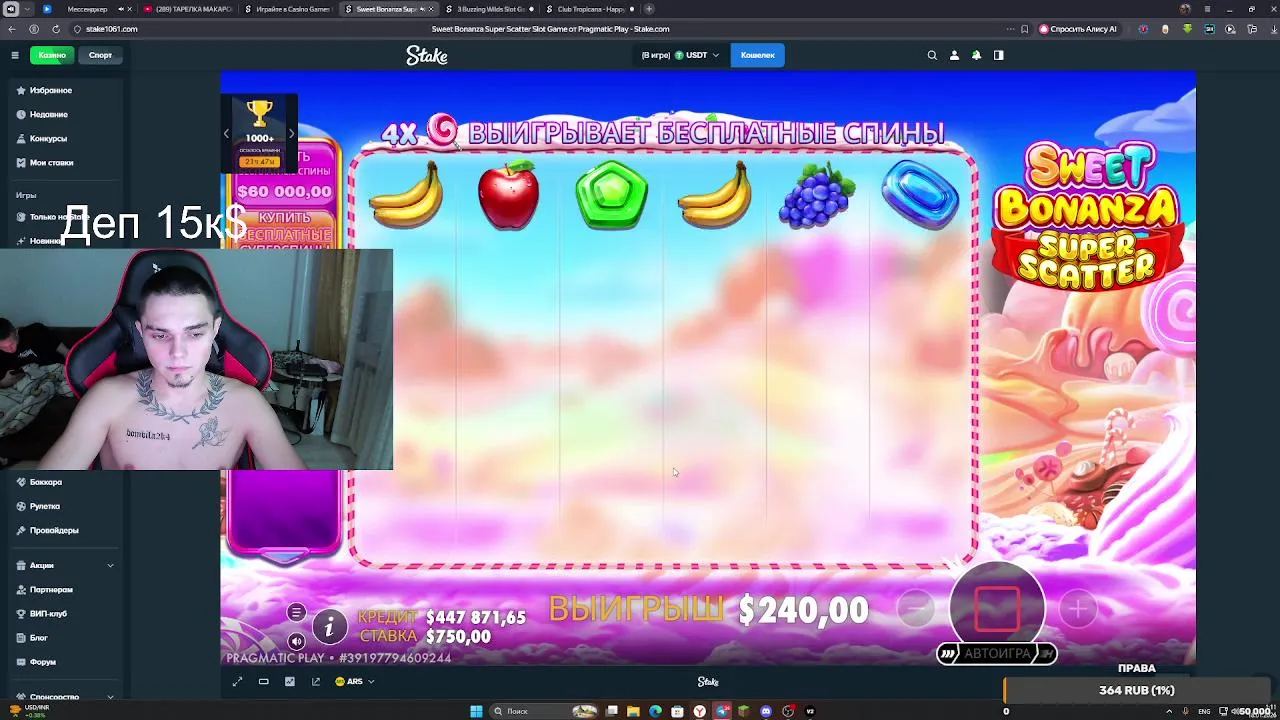Viewport: 1280px width, 720px height.
Task: Switch to Club Tropicana browser tab
Action: [x=590, y=9]
